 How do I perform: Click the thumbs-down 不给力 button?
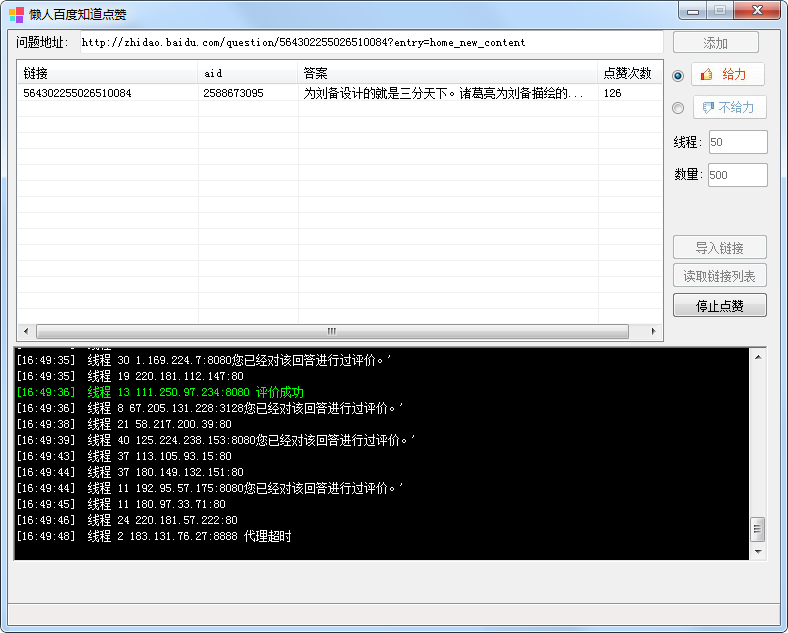tap(727, 108)
